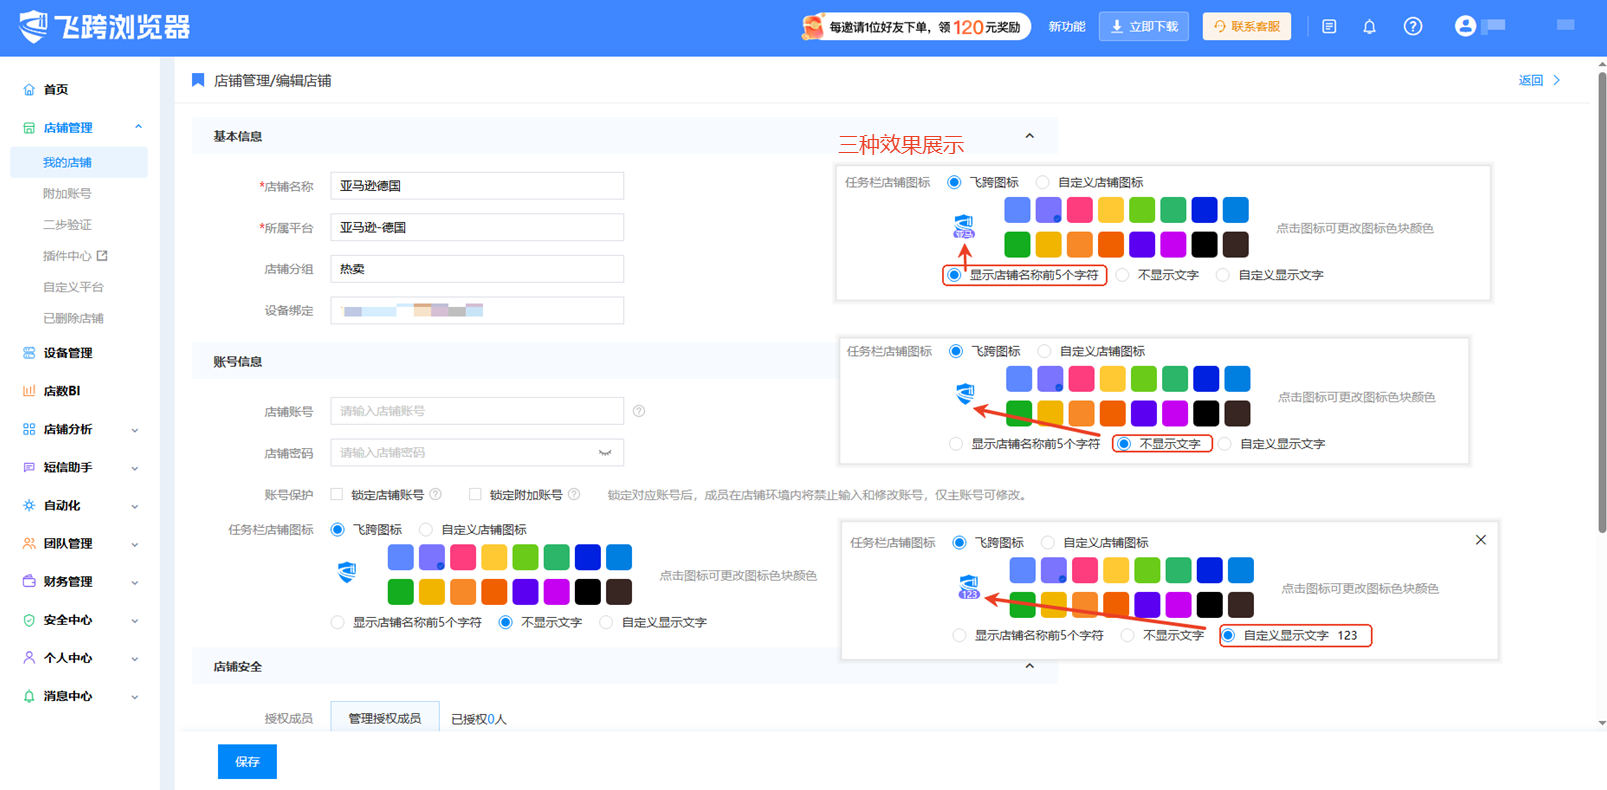The image size is (1607, 790).
Task: Click the 首页 house icon in sidebar
Action: coord(29,90)
